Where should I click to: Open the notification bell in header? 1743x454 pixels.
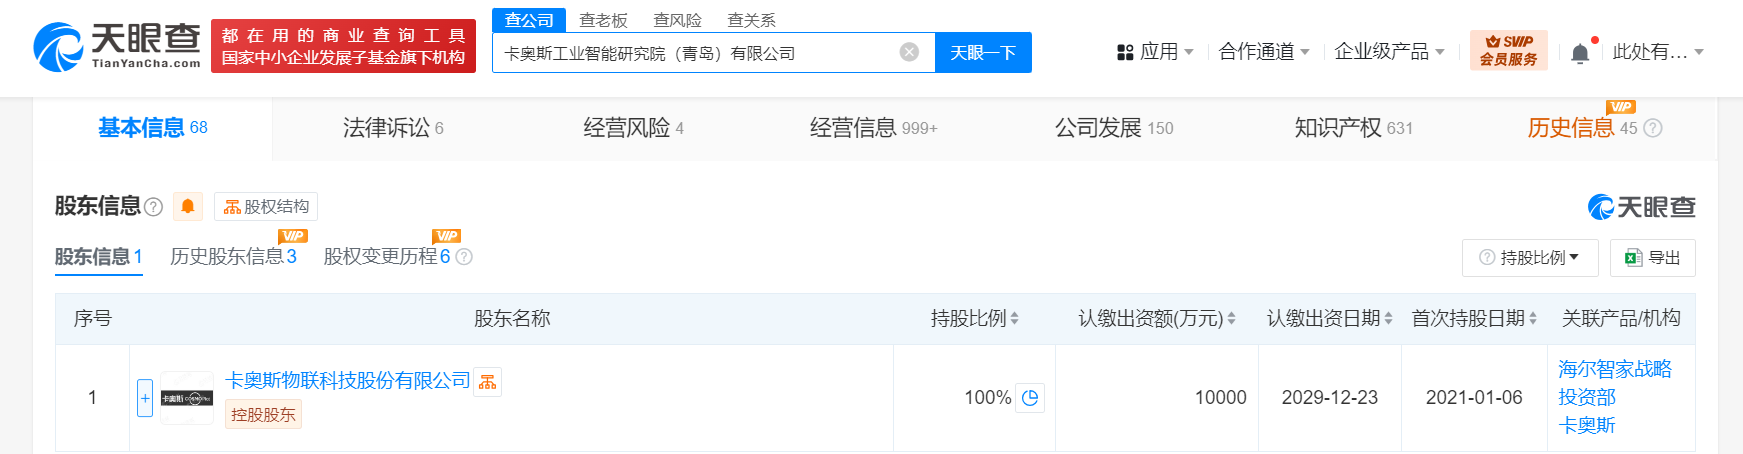[x=1580, y=52]
